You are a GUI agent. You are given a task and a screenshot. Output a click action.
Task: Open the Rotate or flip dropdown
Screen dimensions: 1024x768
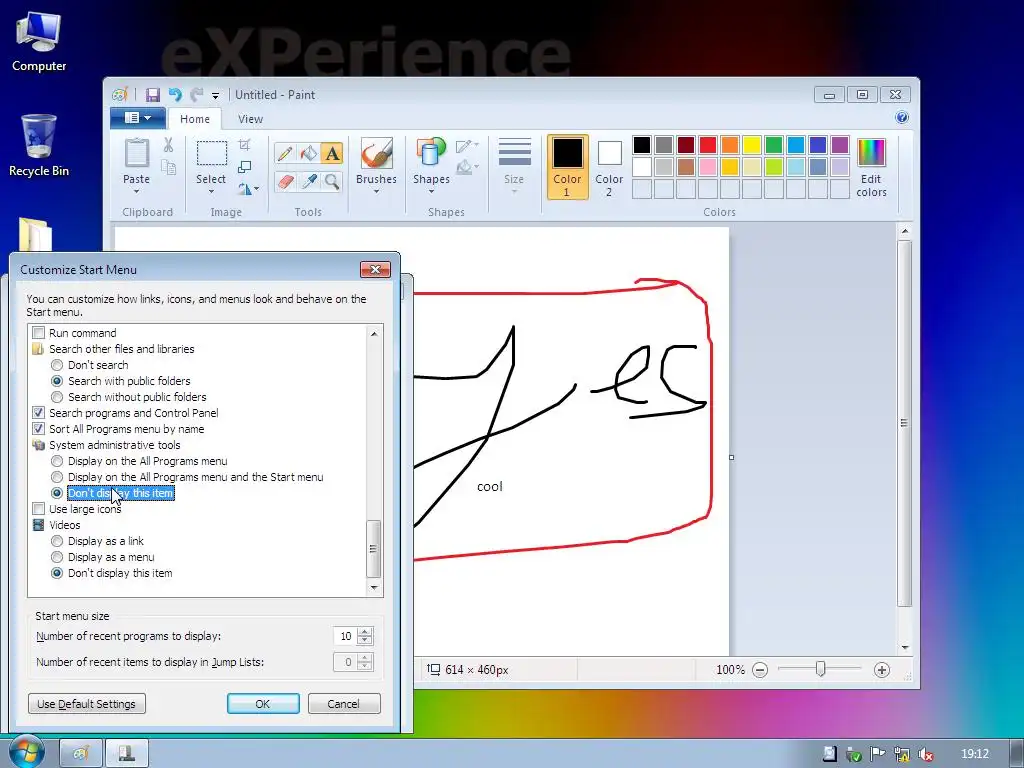coord(248,189)
